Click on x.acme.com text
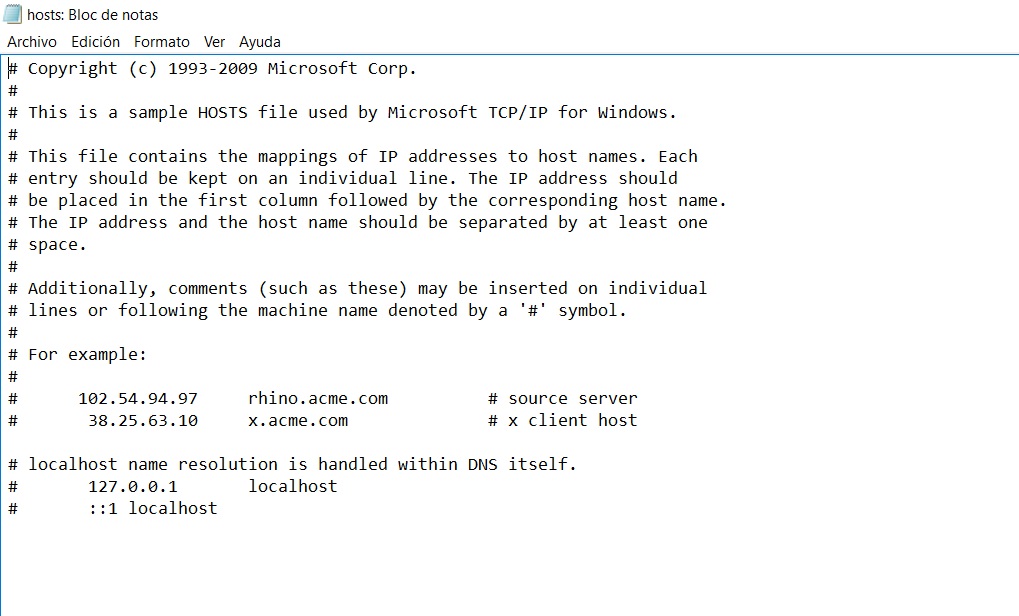Screen dimensions: 1019x616 (x=298, y=420)
